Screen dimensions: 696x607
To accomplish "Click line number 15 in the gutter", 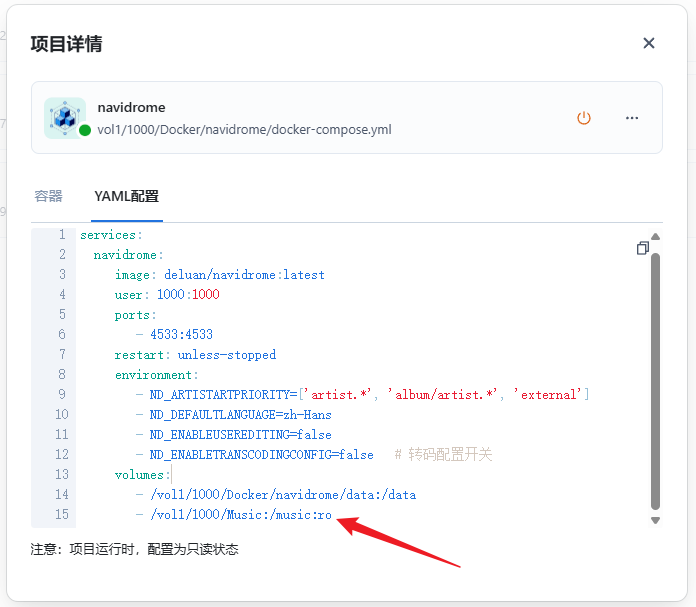I will pos(61,515).
